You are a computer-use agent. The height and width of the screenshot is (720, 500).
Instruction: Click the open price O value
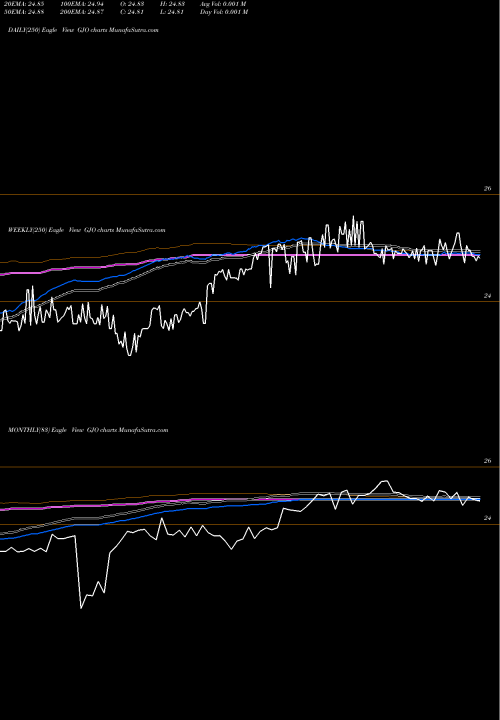pos(131,4)
